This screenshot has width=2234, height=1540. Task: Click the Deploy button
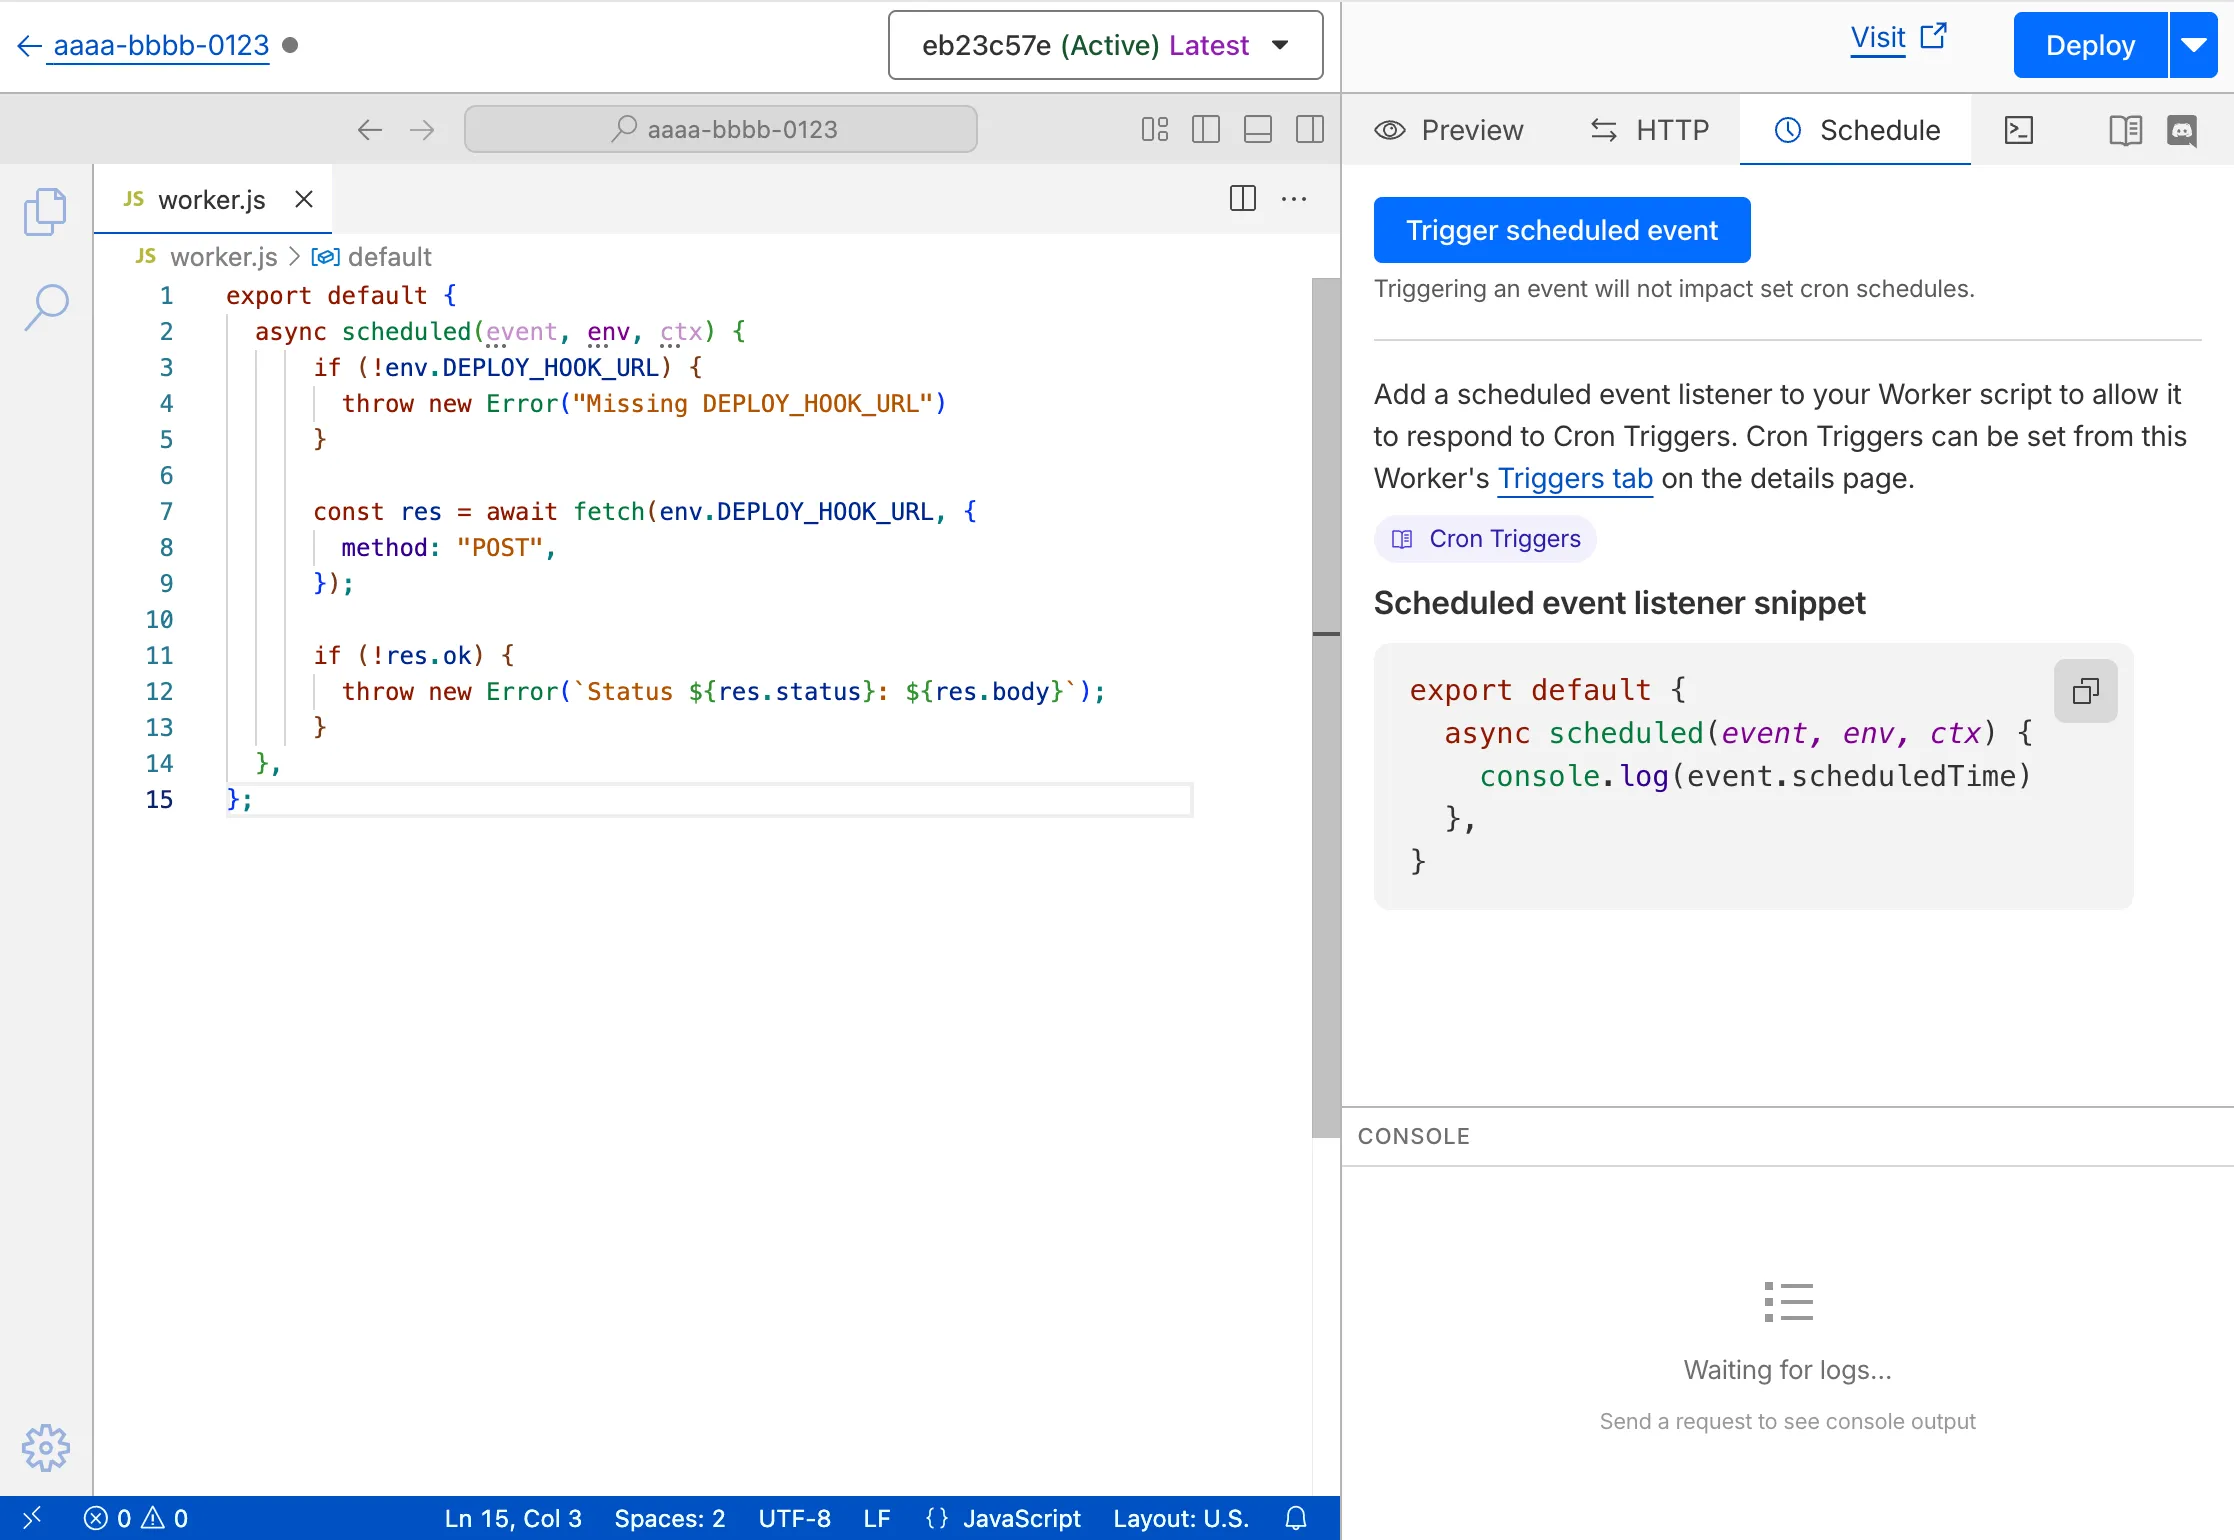[x=2090, y=45]
